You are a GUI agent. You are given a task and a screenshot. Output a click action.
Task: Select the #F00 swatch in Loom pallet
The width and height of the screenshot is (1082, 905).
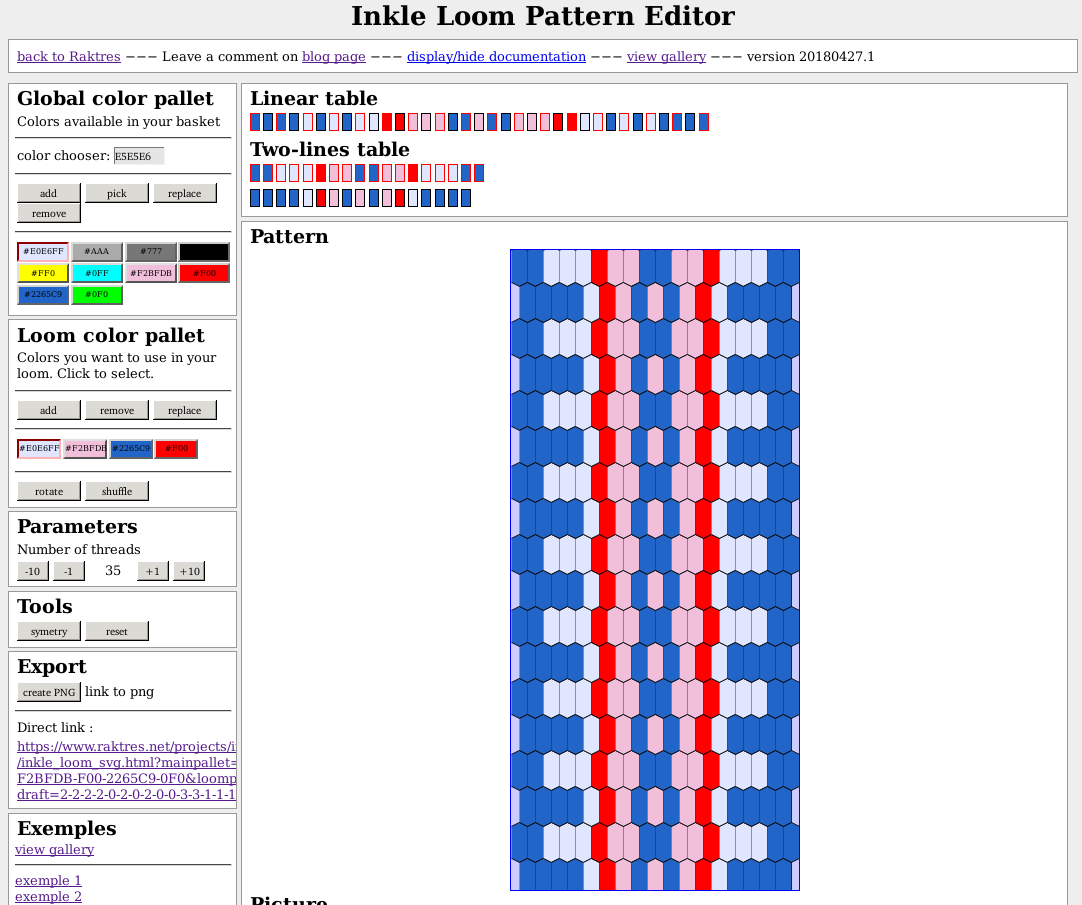(176, 448)
